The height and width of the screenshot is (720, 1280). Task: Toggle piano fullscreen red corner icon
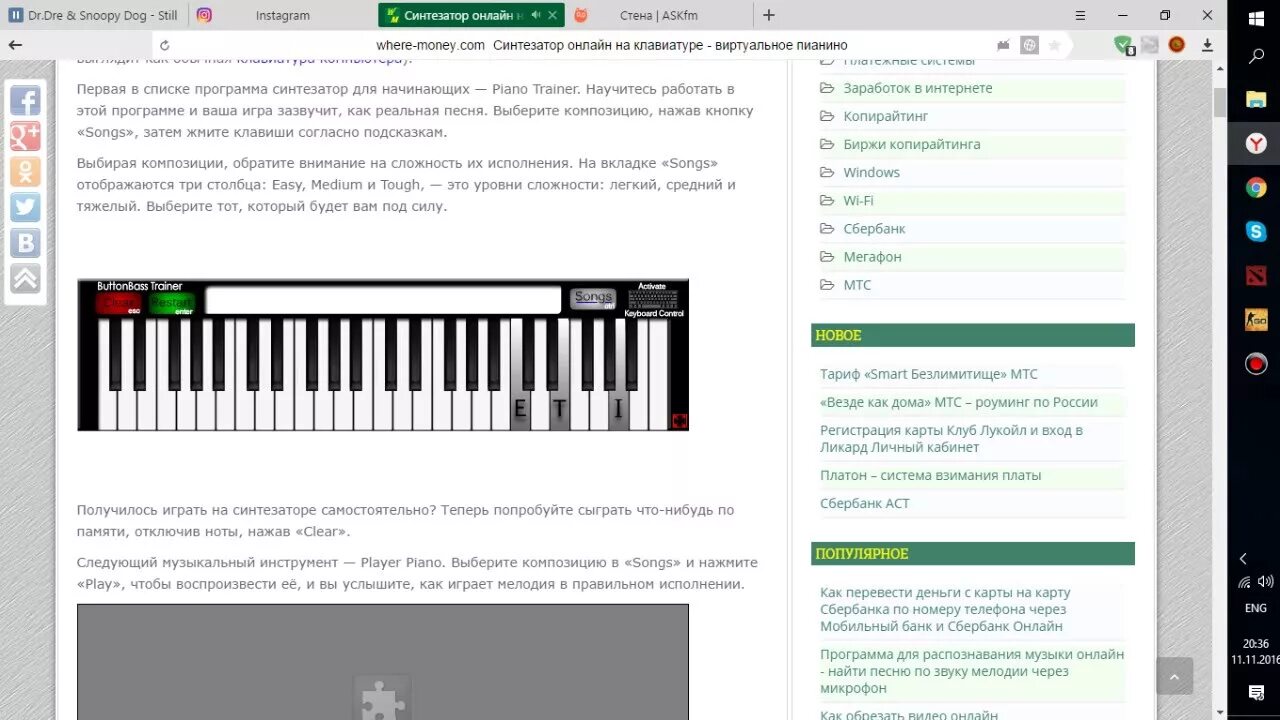679,421
